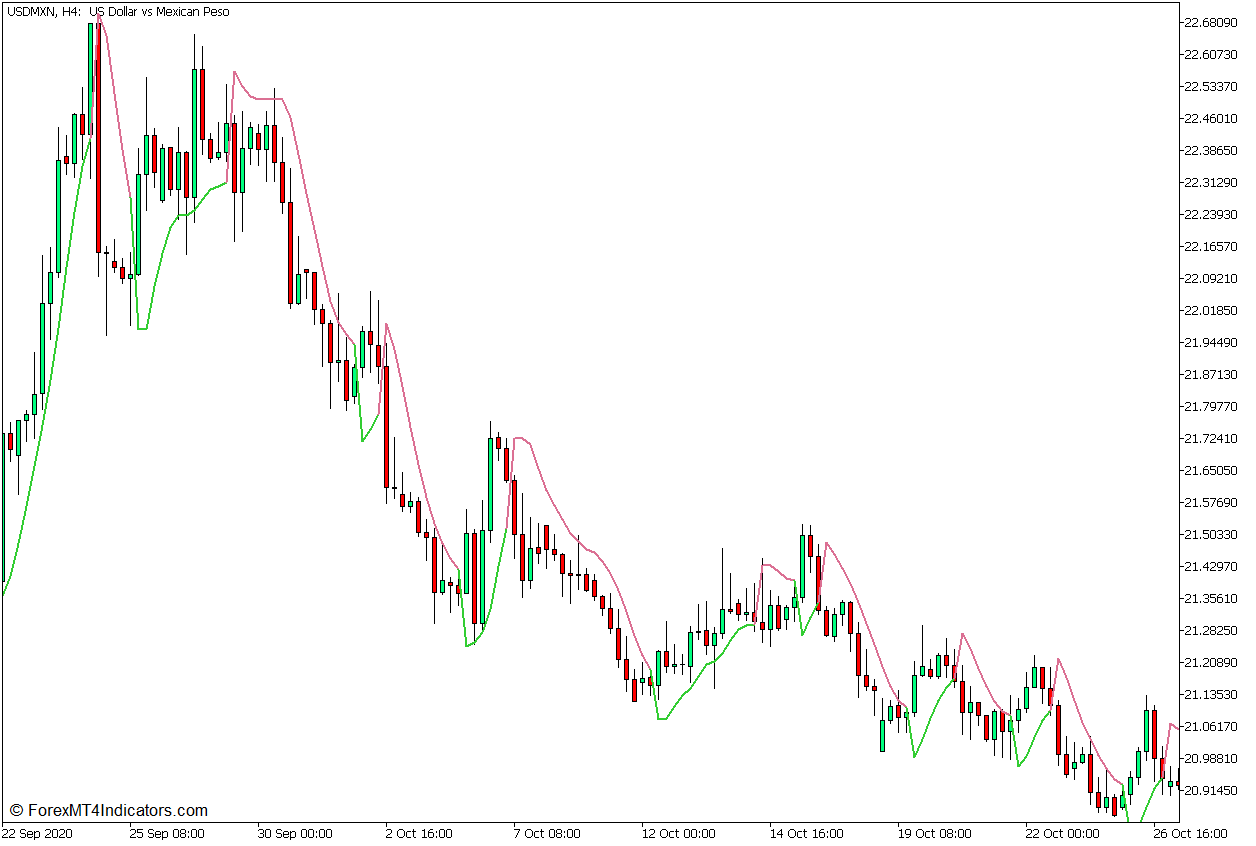Click the USDMXN chart title label
Image resolution: width=1256 pixels, height=846 pixels.
click(x=26, y=11)
